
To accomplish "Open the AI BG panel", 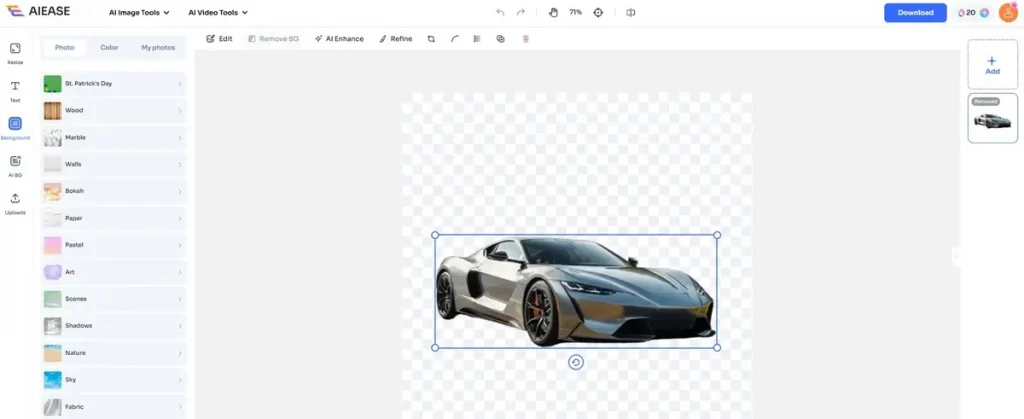I will (15, 165).
